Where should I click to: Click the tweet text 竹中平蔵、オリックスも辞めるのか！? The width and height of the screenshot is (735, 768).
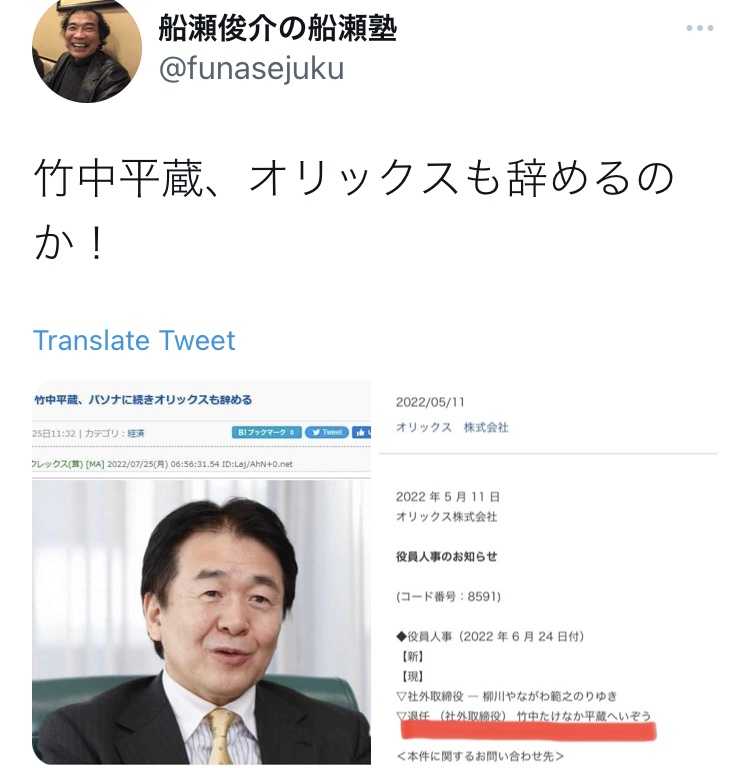[354, 210]
